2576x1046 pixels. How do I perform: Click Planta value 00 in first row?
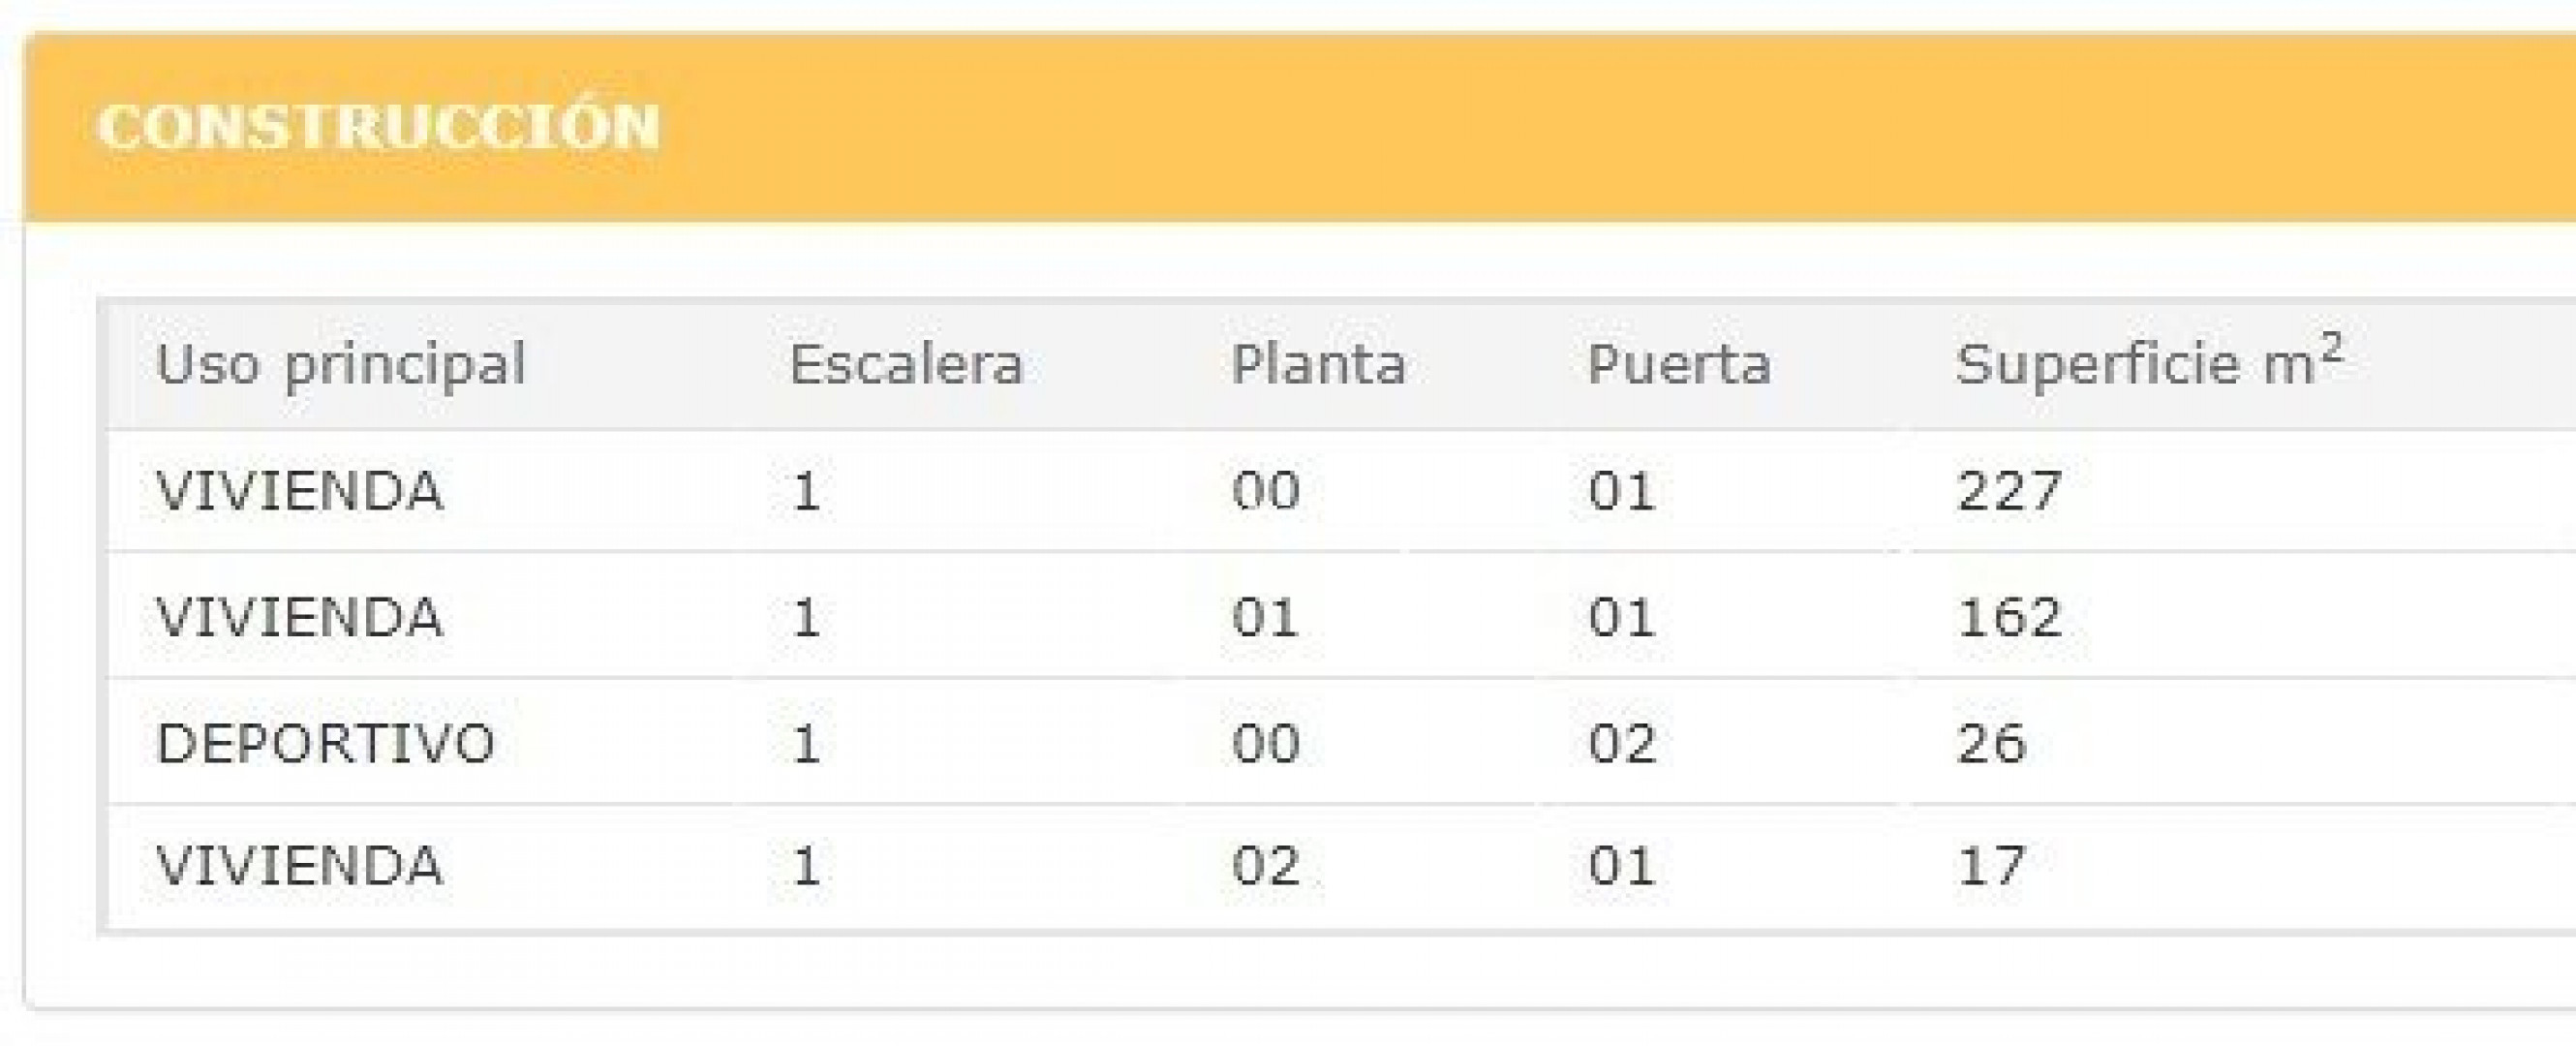point(1265,491)
